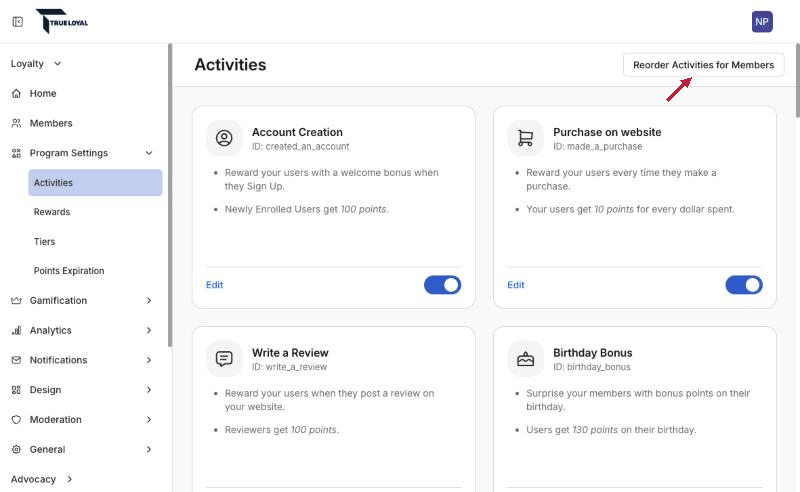Screen dimensions: 800x492
Task: Click the Activities page heading
Action: [x=230, y=65]
